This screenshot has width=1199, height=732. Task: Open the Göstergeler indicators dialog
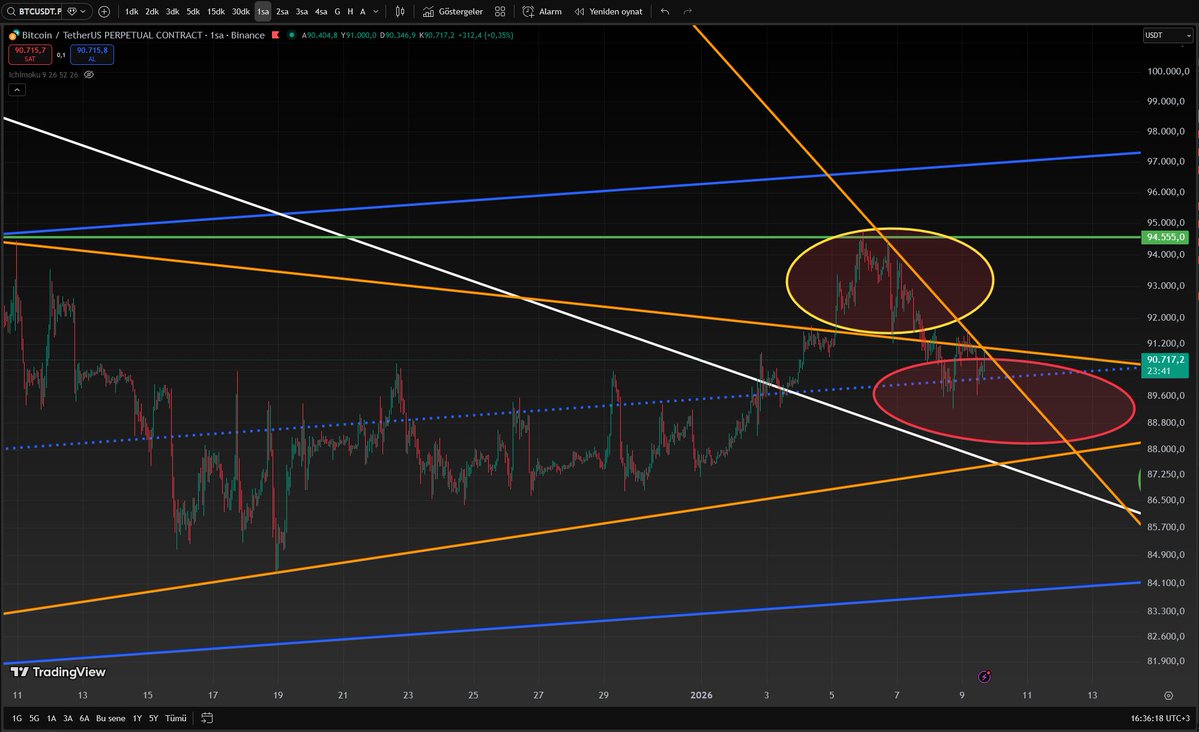(x=453, y=11)
